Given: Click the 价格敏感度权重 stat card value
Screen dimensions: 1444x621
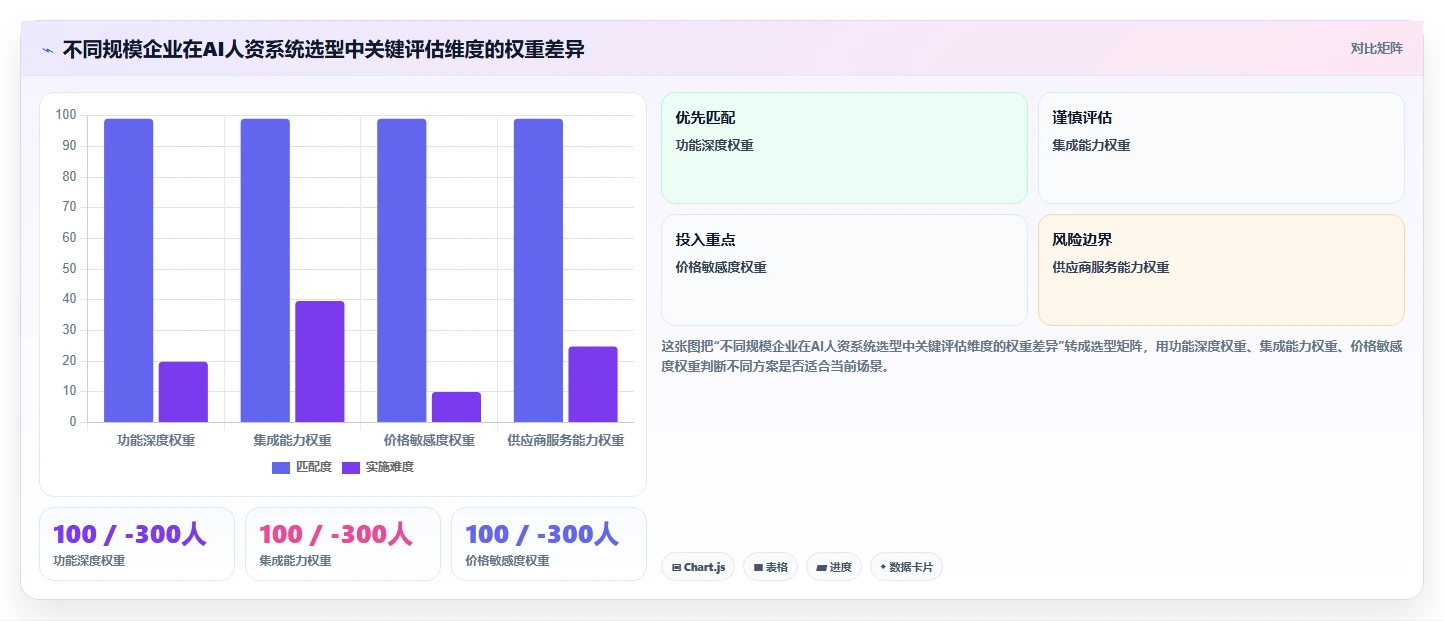Looking at the screenshot, I should (541, 534).
